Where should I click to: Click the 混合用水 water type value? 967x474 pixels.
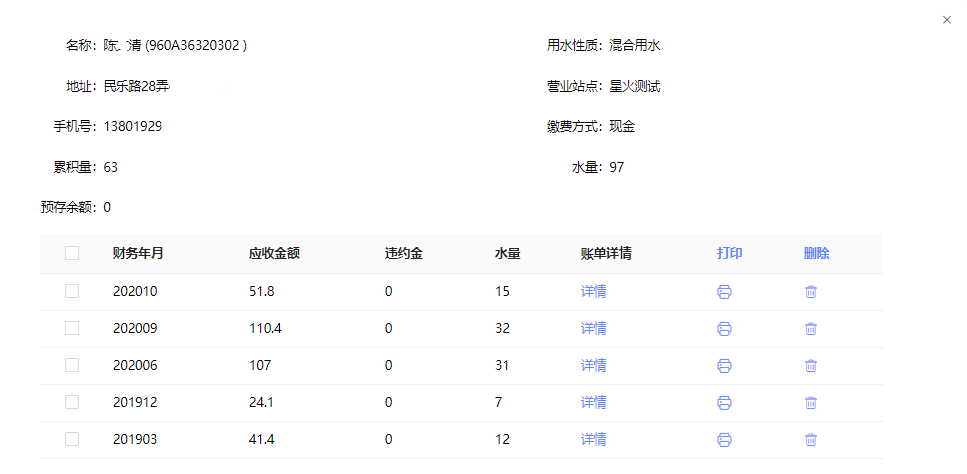pos(635,46)
